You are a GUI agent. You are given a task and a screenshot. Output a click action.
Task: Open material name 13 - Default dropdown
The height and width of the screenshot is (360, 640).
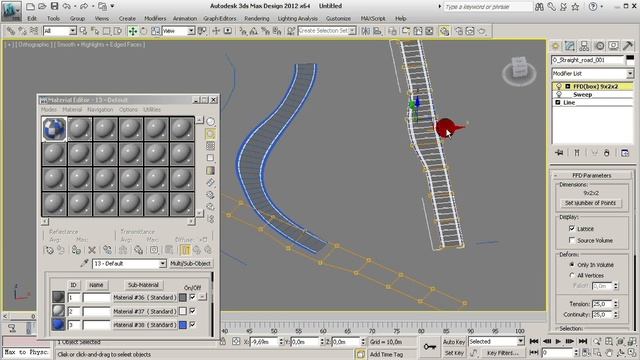click(162, 264)
